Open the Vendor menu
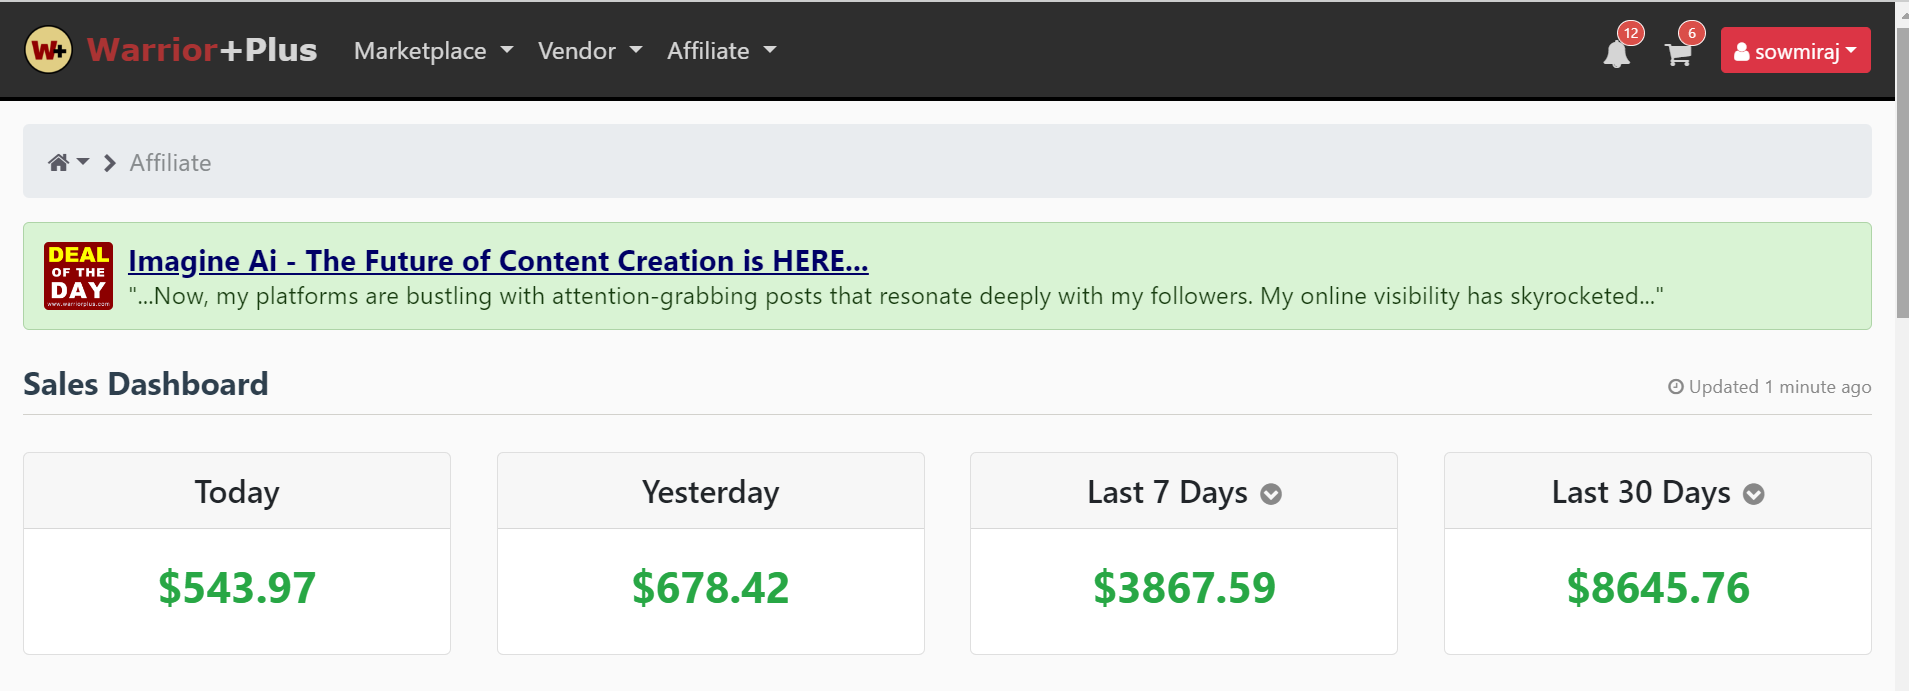Screen dimensions: 1909x691 [x=589, y=51]
